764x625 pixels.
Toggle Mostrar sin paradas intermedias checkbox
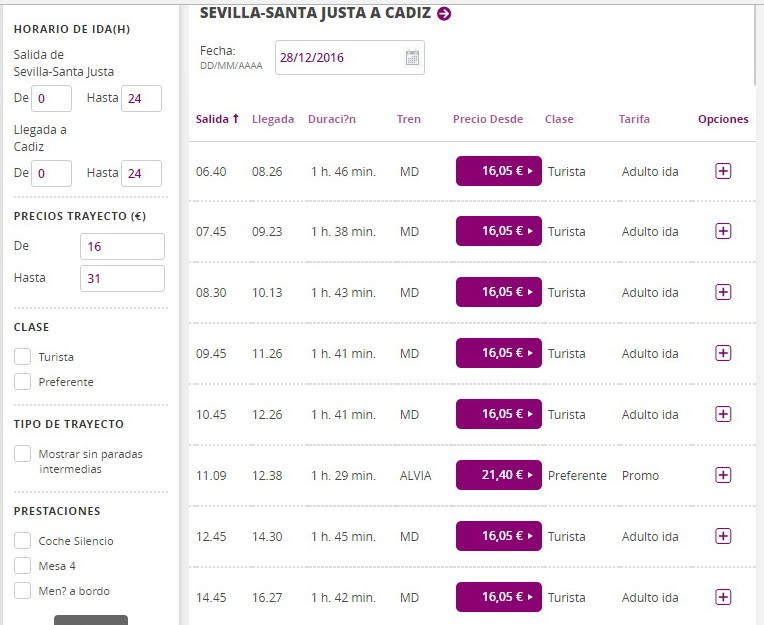click(x=23, y=454)
